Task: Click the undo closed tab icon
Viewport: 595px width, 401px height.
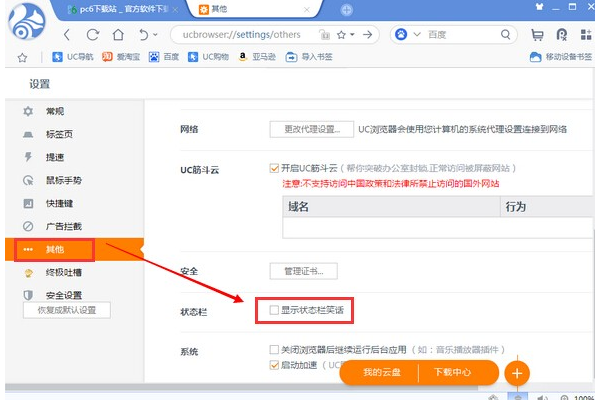Action: tap(143, 35)
